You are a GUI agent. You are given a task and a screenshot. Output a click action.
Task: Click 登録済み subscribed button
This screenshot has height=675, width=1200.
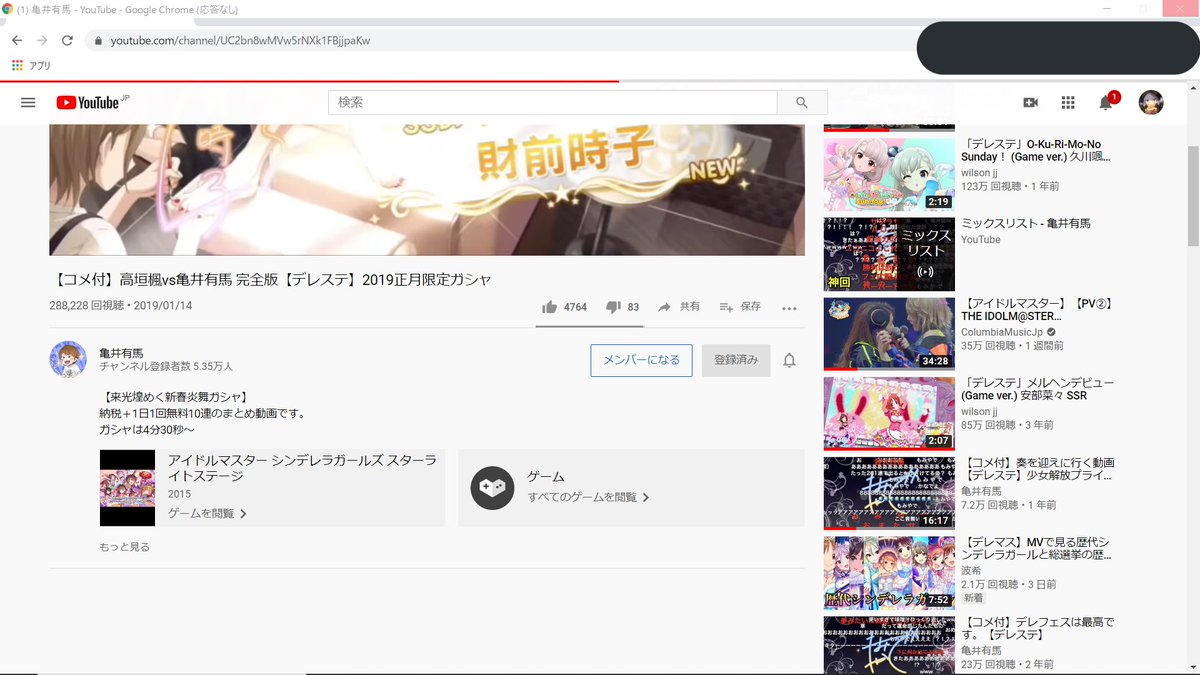[x=736, y=360]
